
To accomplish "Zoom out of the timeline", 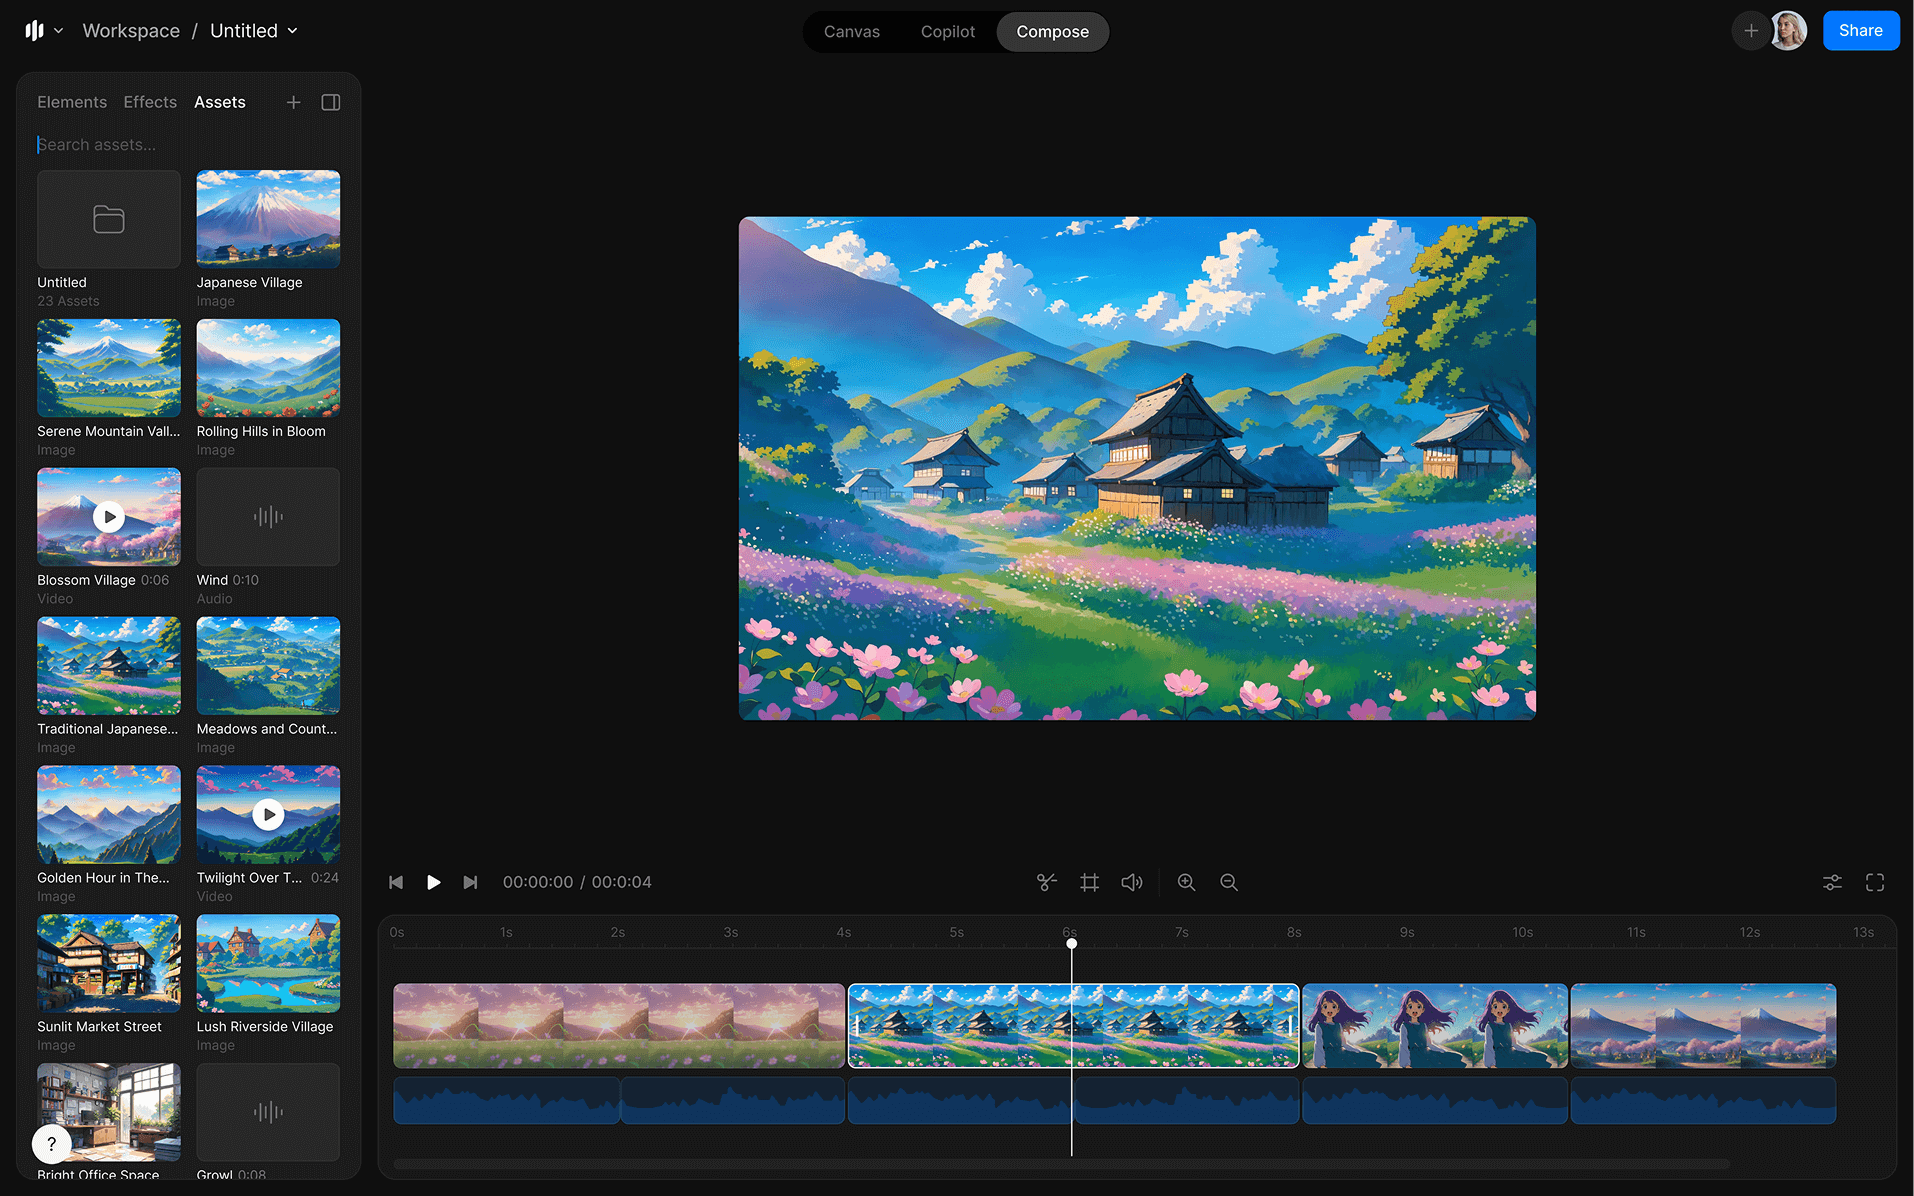I will [x=1229, y=882].
